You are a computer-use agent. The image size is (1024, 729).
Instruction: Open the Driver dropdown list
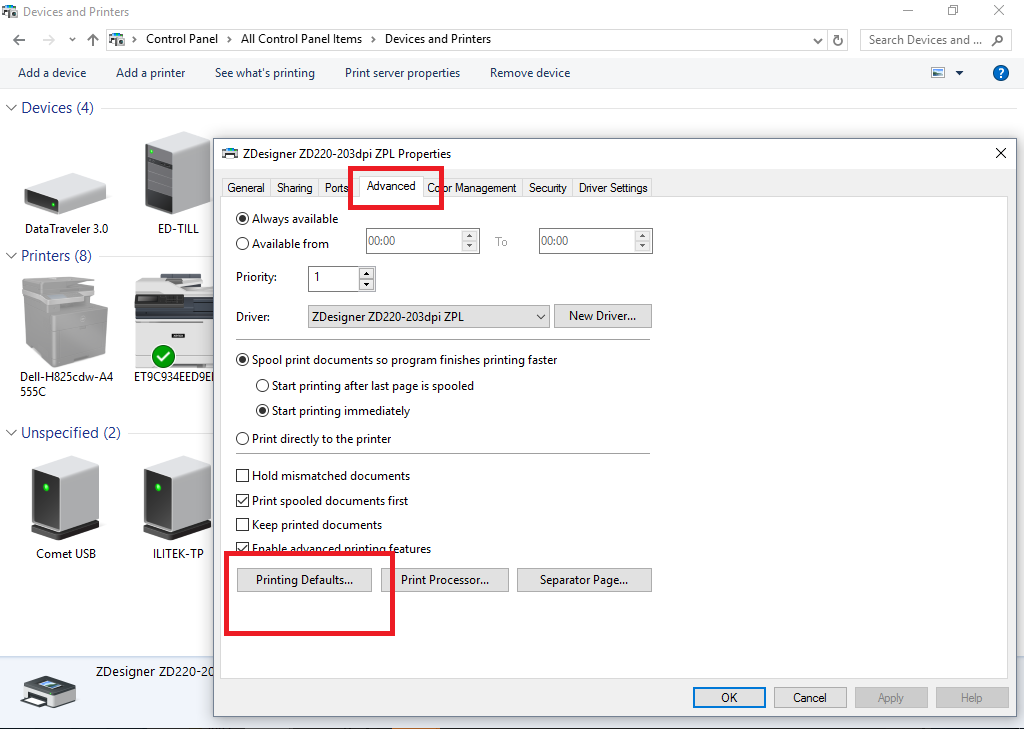point(540,317)
